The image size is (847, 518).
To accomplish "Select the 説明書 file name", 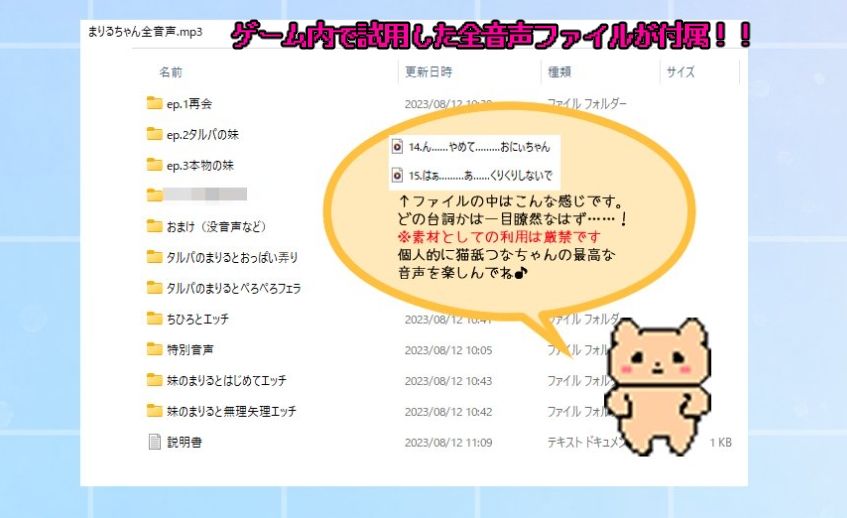I will click(184, 442).
